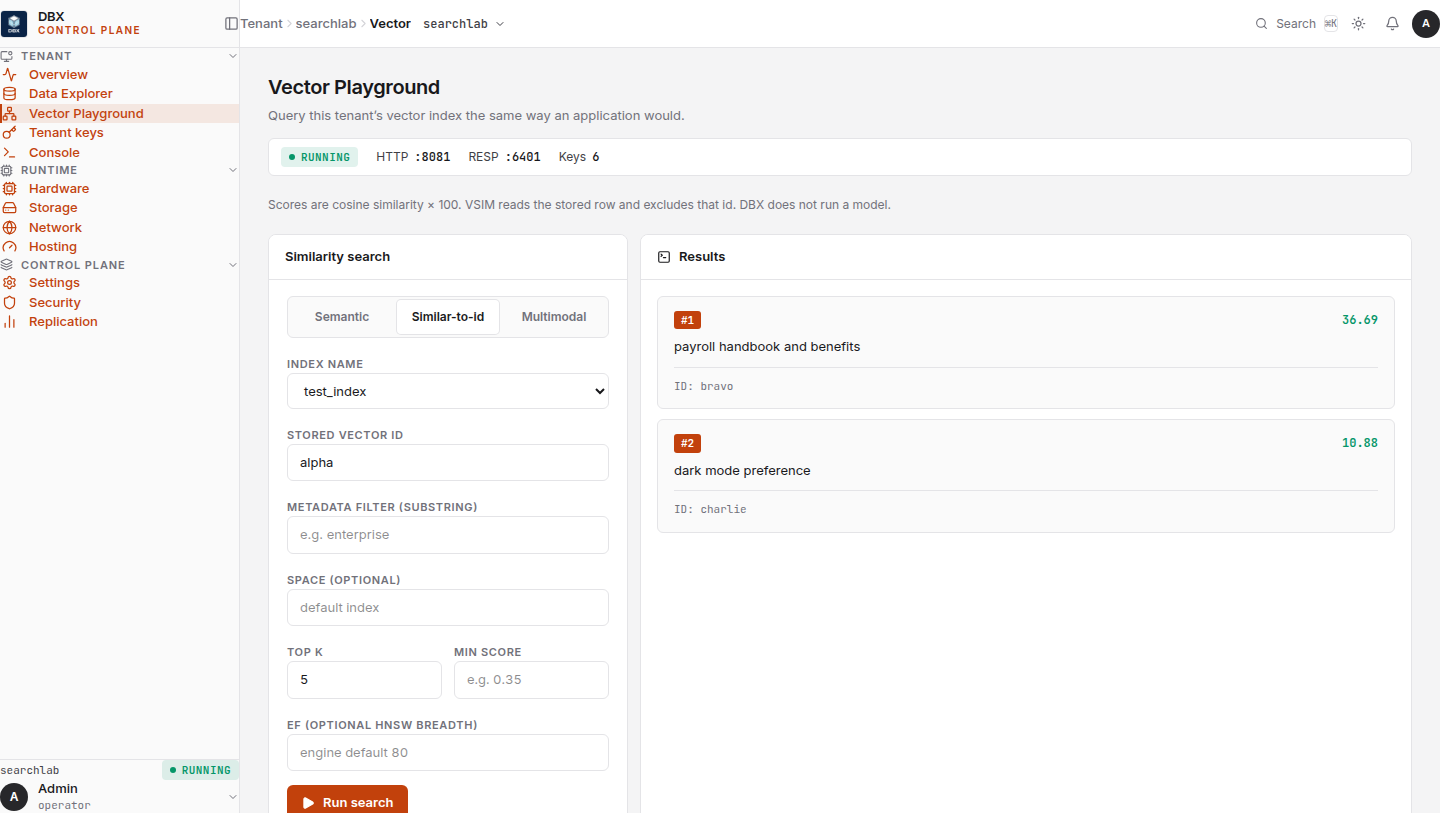
Task: Open the Search command bar
Action: click(x=1296, y=23)
